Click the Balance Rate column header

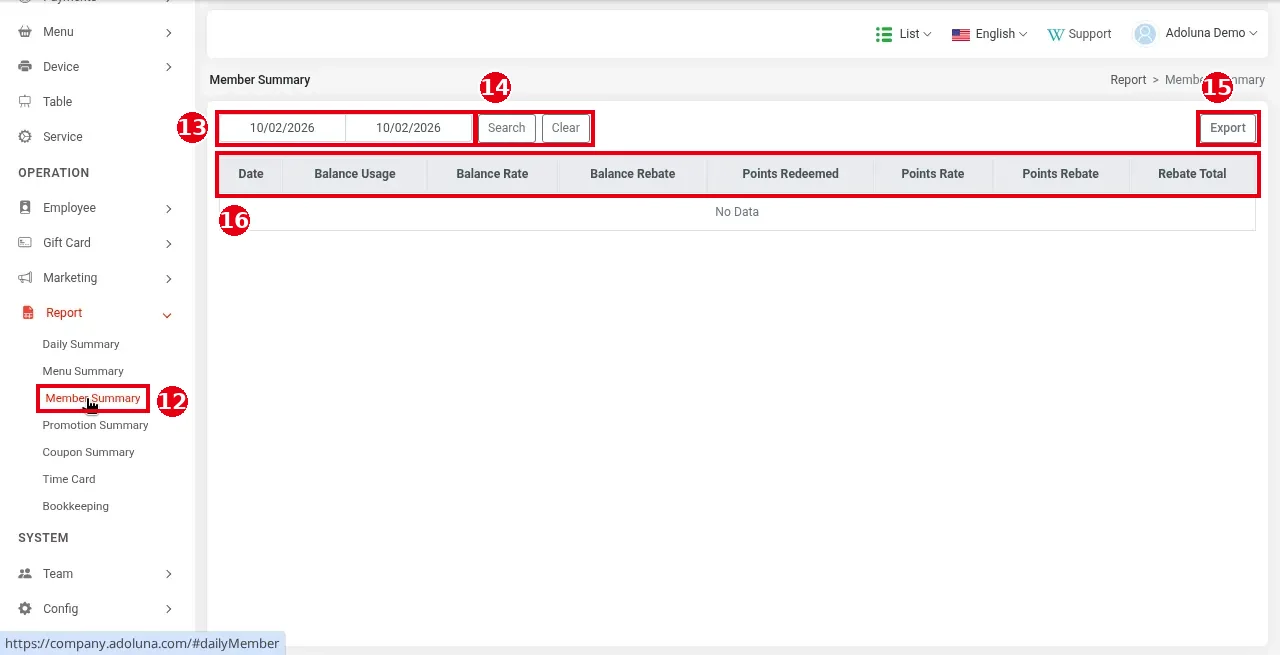click(x=492, y=174)
